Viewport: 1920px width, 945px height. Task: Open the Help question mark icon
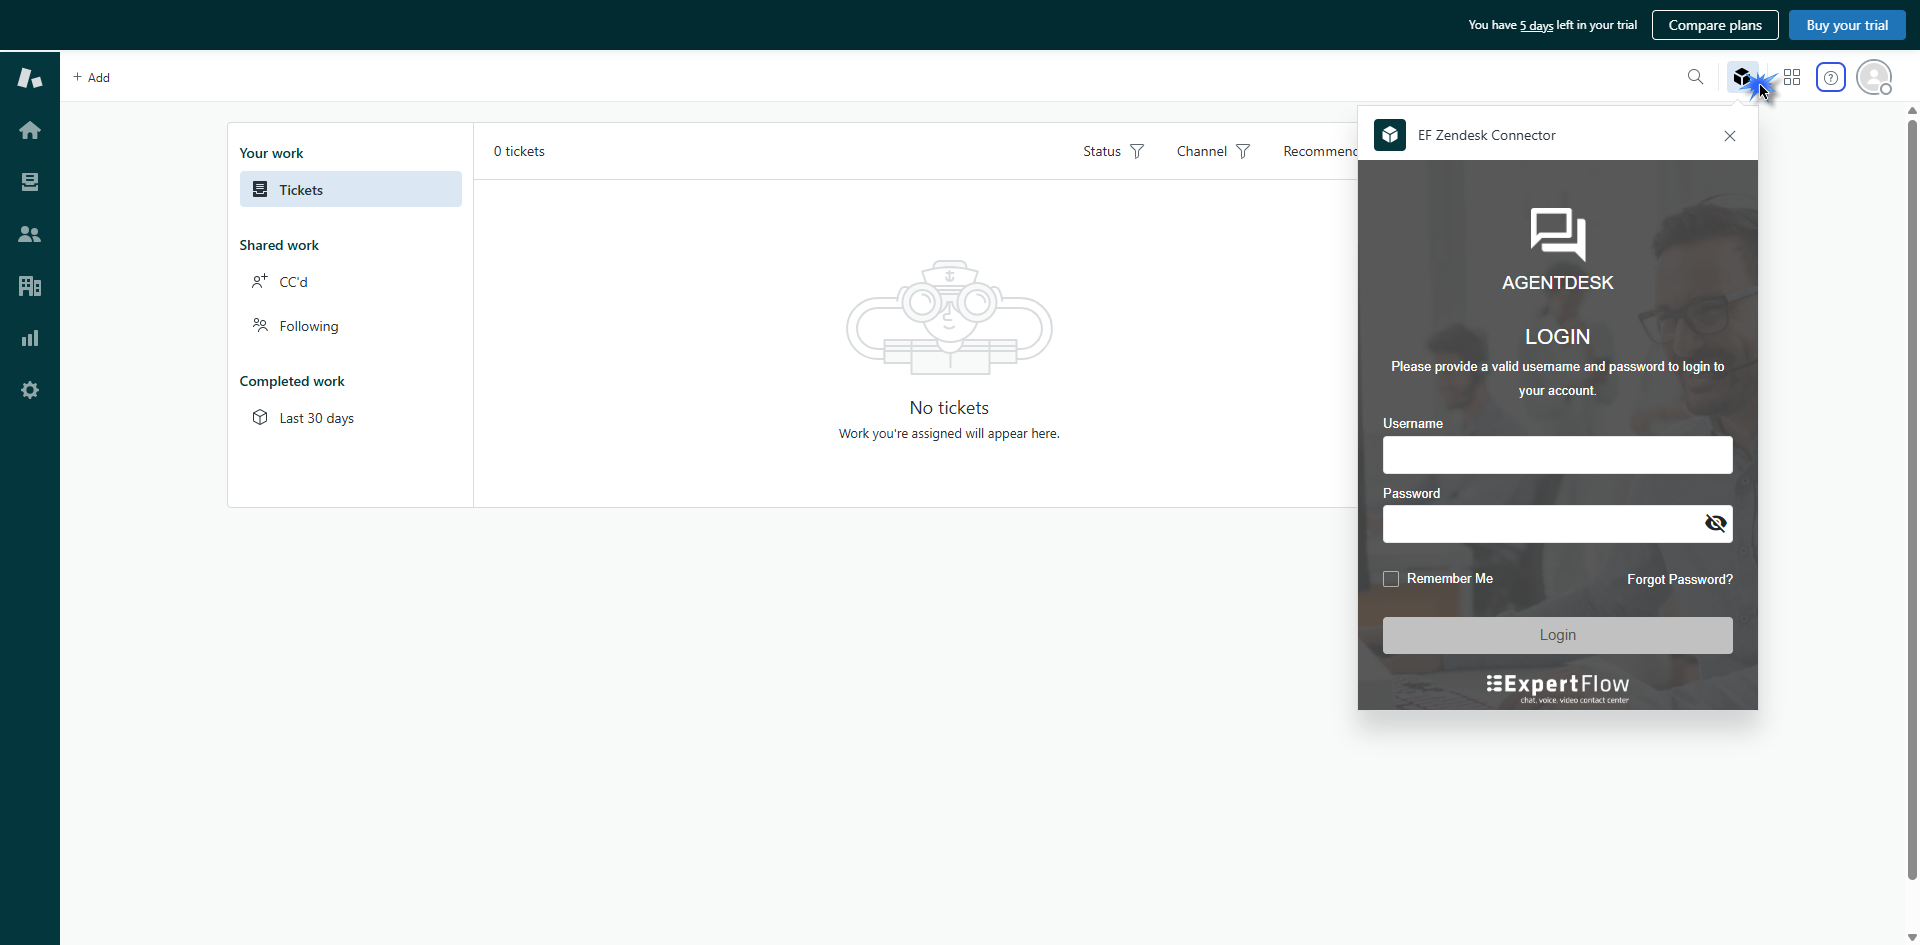click(1830, 77)
